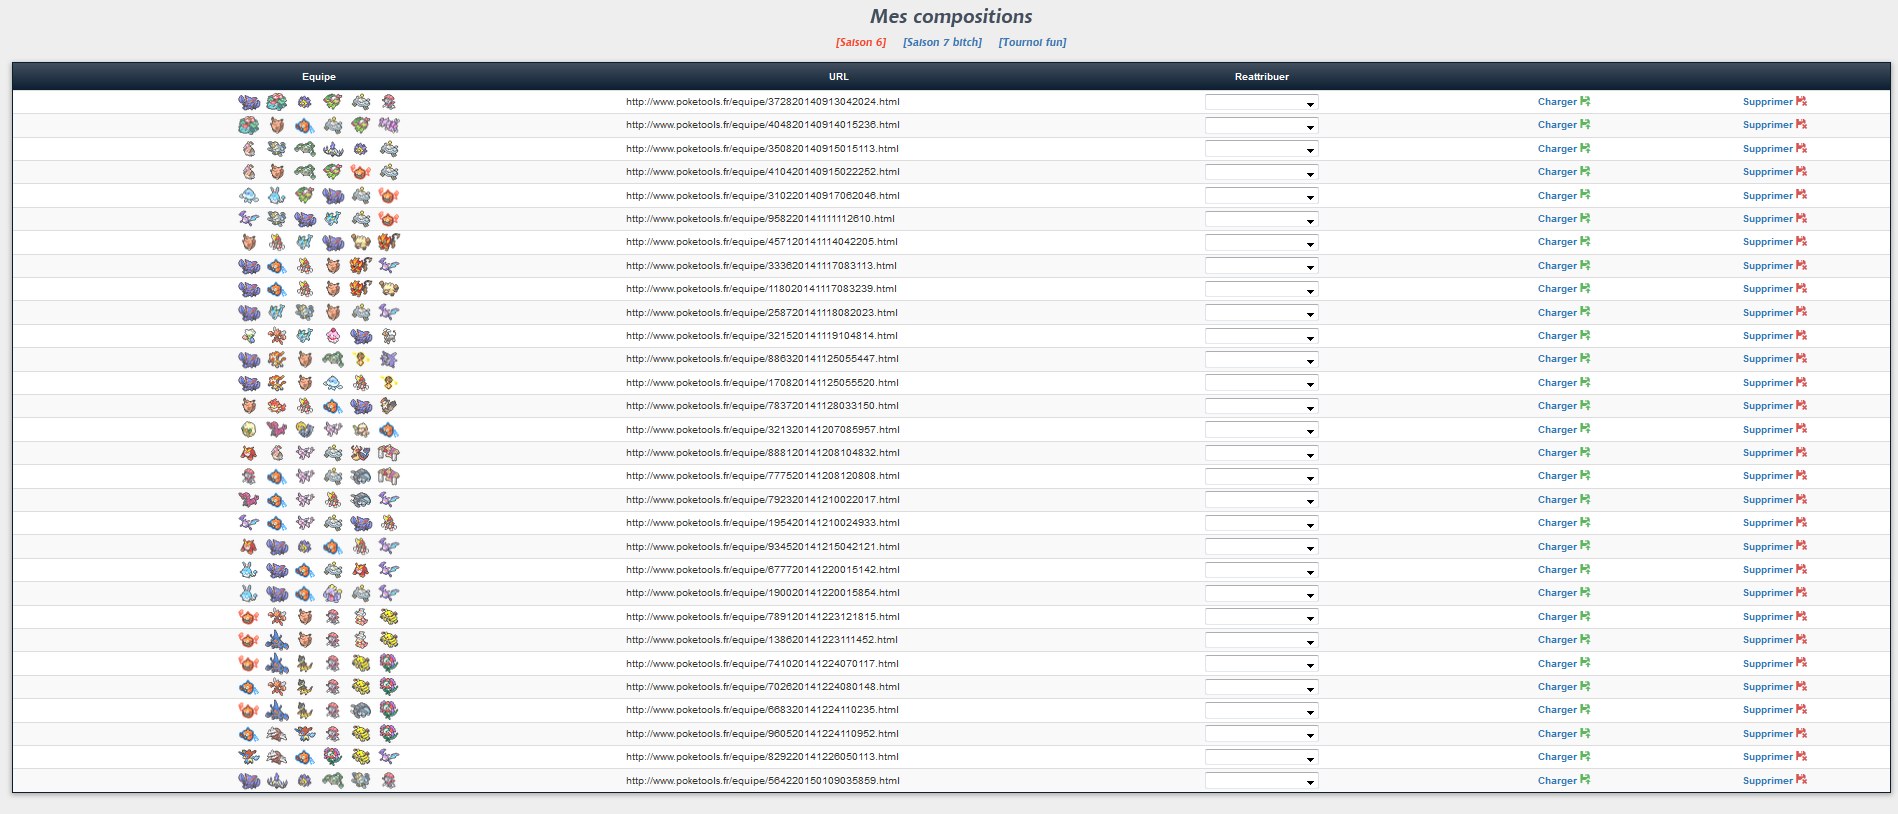Viewport: 1898px width, 814px height.
Task: Click second Pokémon sprite of team 960520141224110952
Action: tap(277, 734)
